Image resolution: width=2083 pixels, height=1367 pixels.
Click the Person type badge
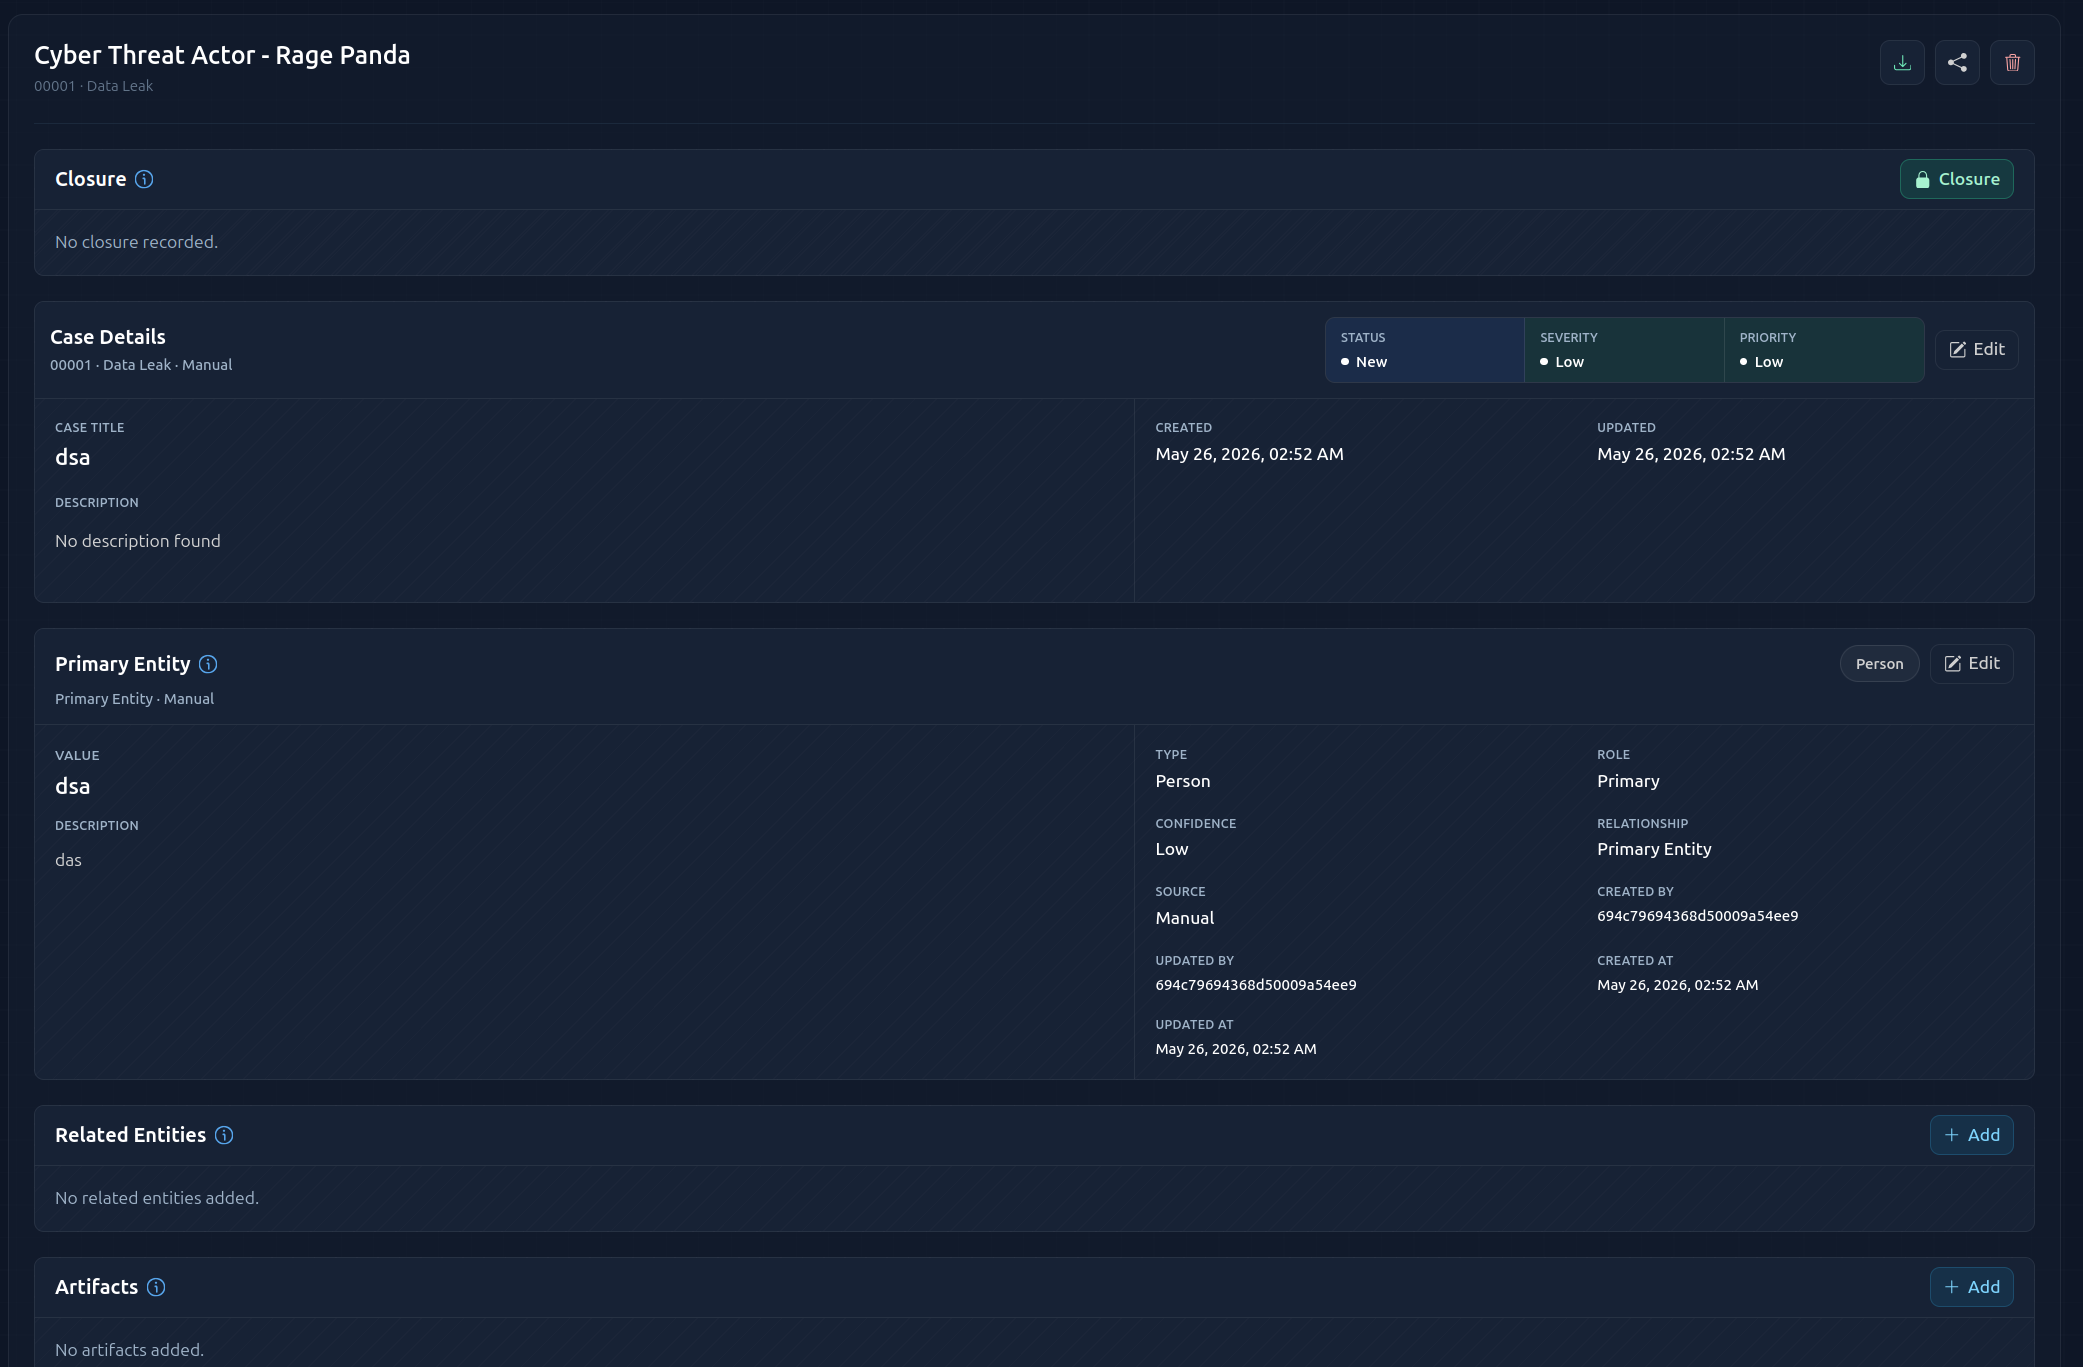click(x=1879, y=664)
